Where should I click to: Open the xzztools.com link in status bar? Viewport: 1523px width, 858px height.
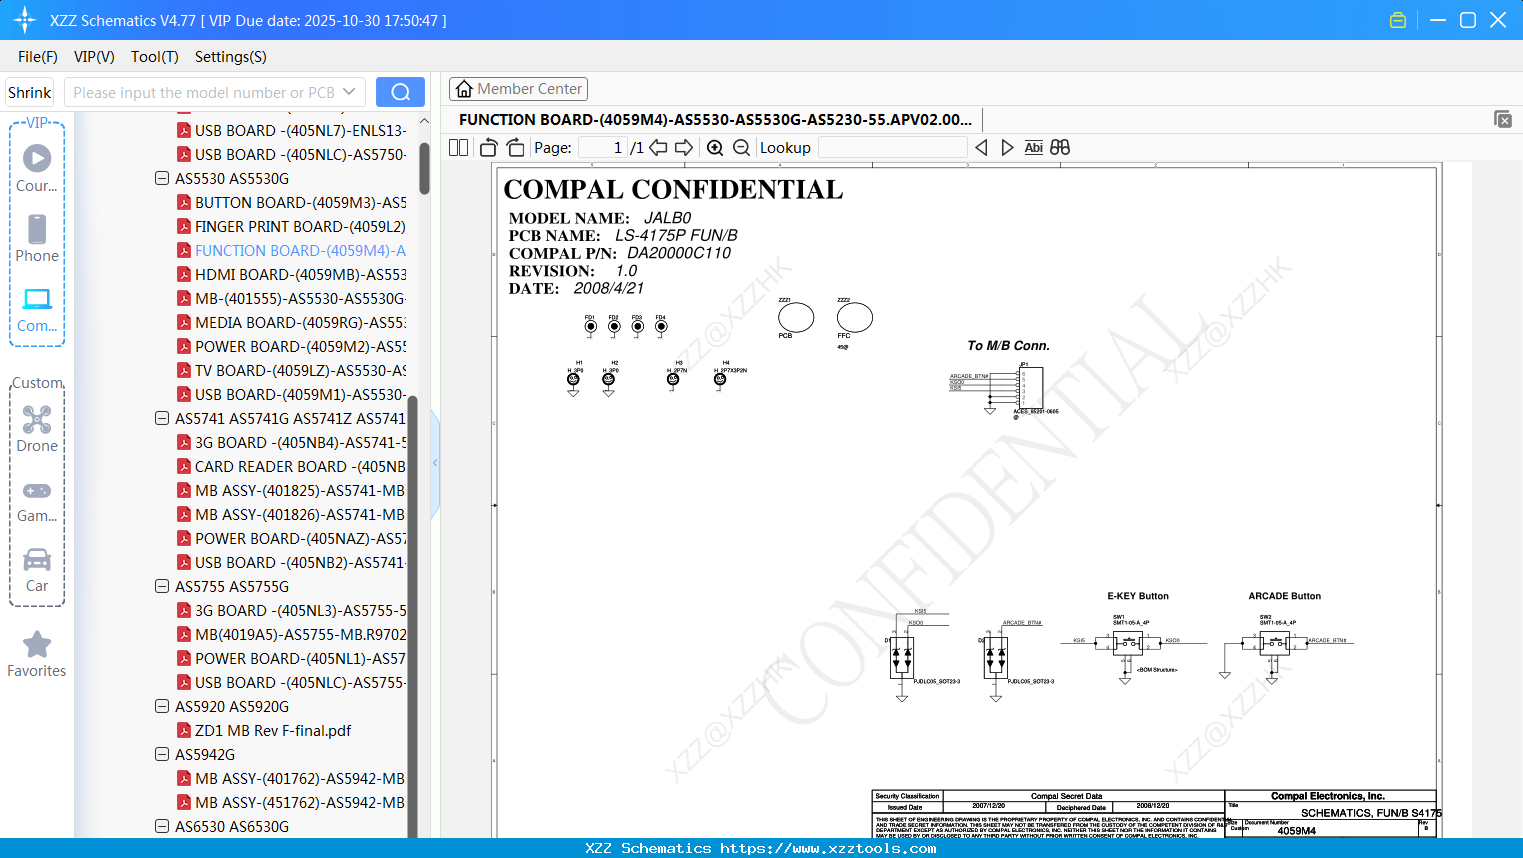[x=828, y=848]
